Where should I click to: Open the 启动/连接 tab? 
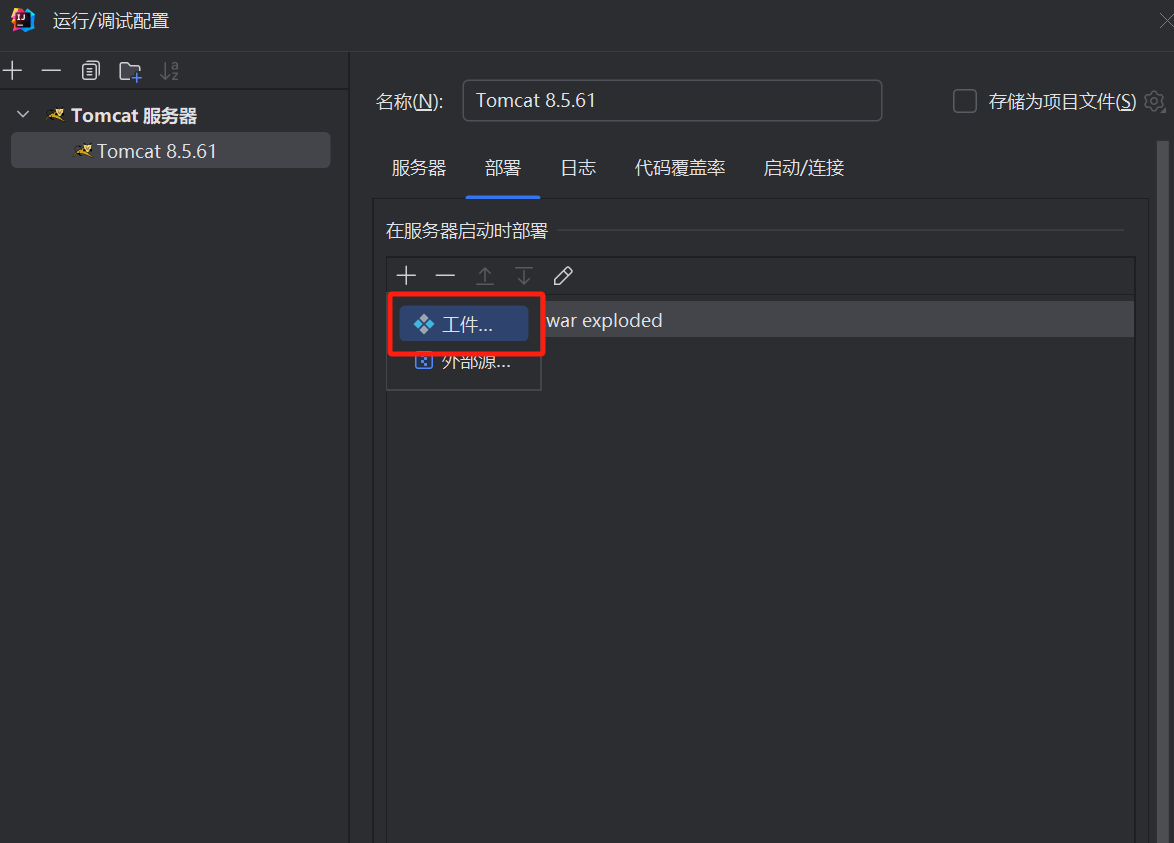pos(804,168)
